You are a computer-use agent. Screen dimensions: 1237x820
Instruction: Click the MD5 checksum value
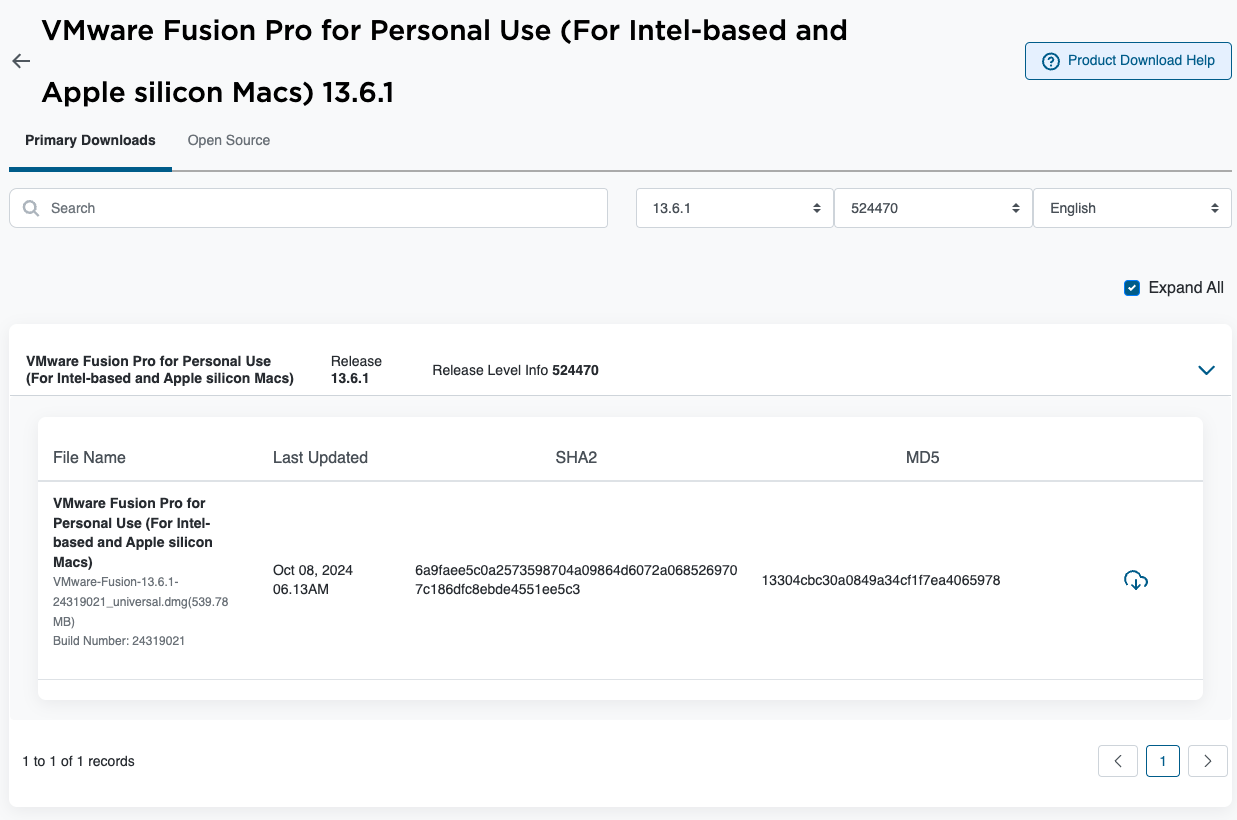tap(880, 580)
